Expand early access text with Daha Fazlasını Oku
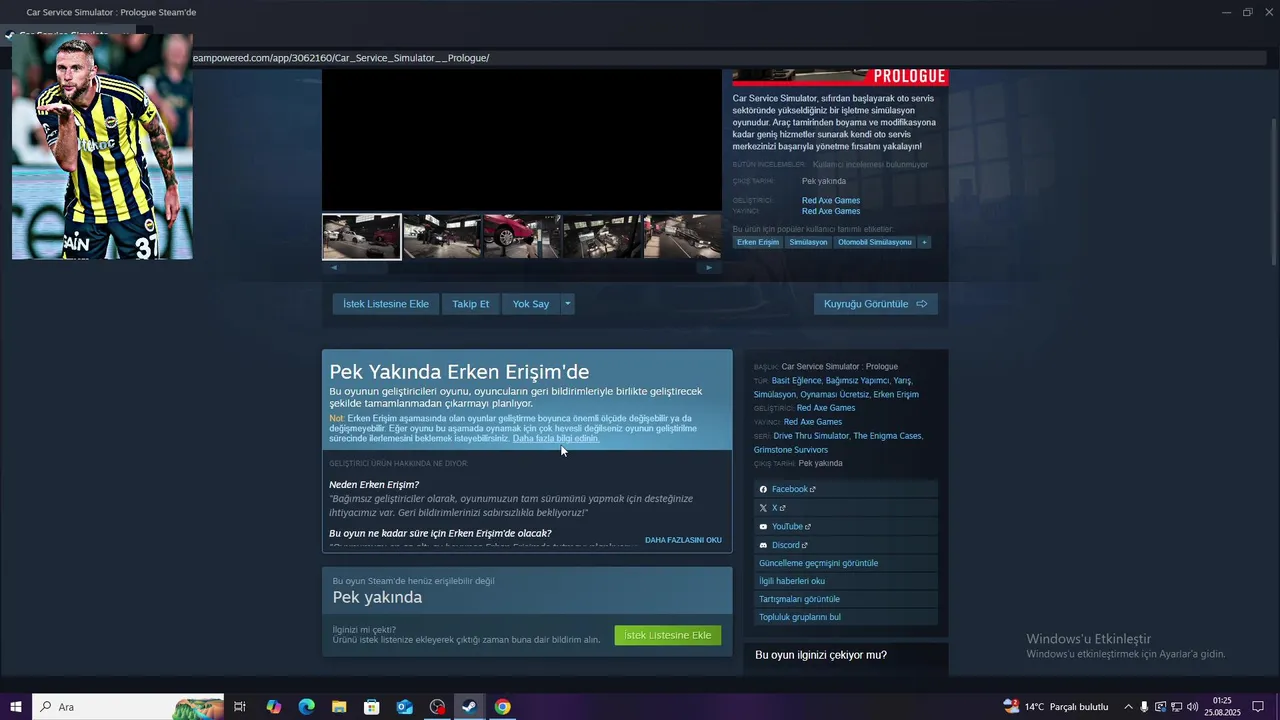Image resolution: width=1280 pixels, height=720 pixels. point(683,540)
